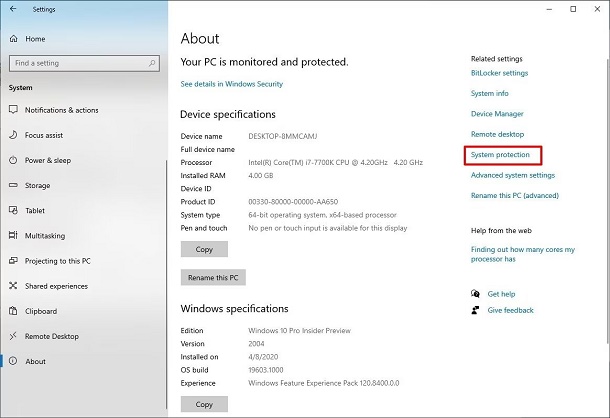The height and width of the screenshot is (418, 610).
Task: Click the Rename this PC button
Action: pos(213,277)
